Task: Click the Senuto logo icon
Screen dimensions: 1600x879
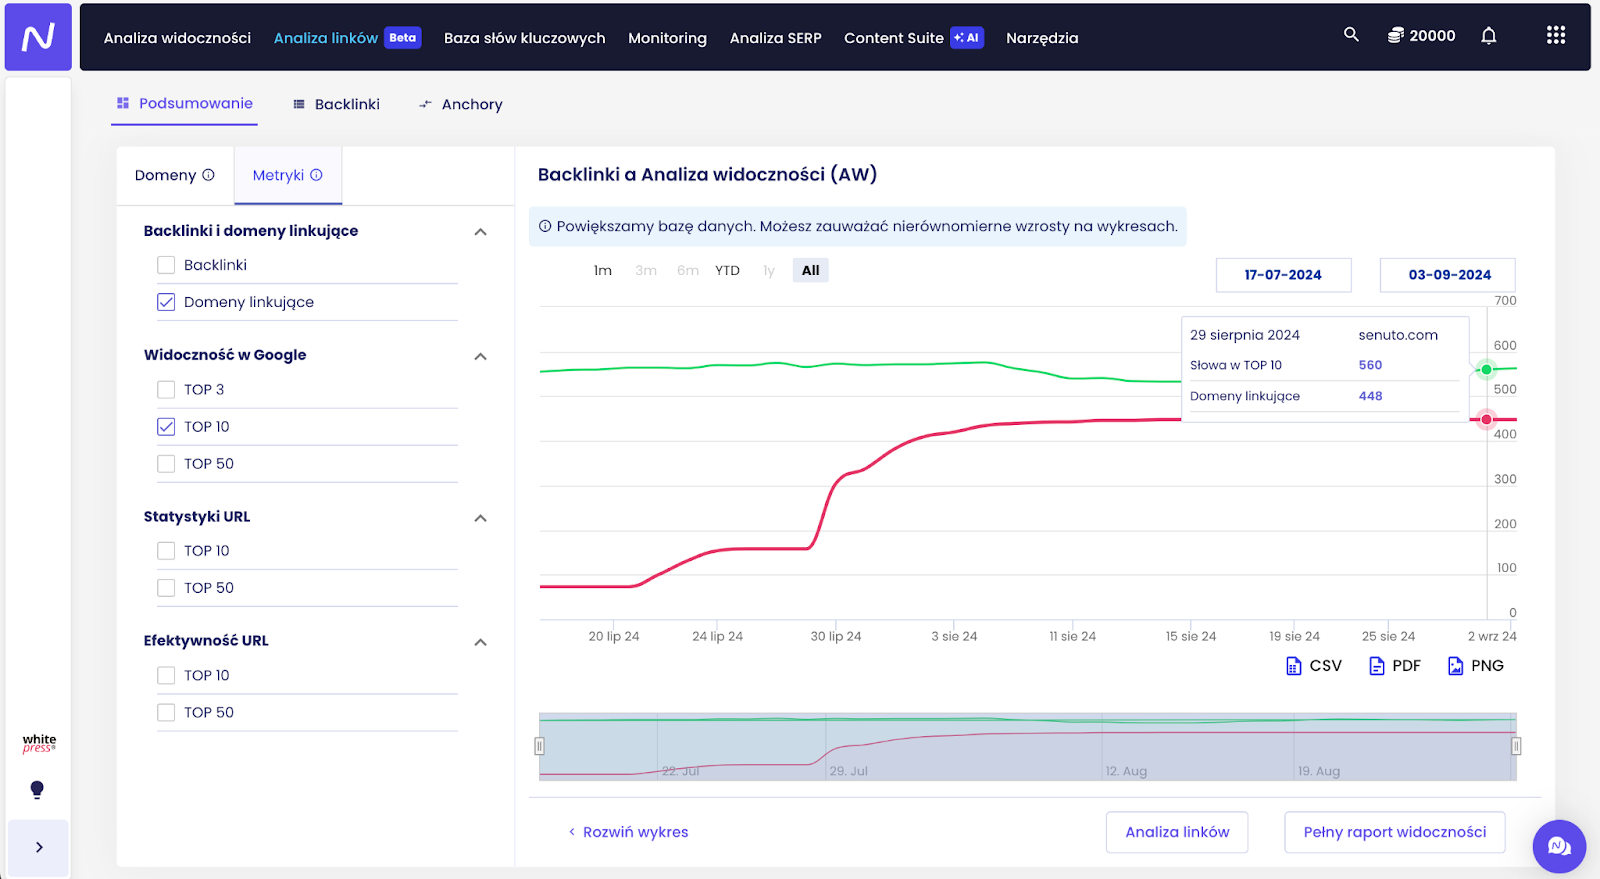Action: (x=38, y=37)
